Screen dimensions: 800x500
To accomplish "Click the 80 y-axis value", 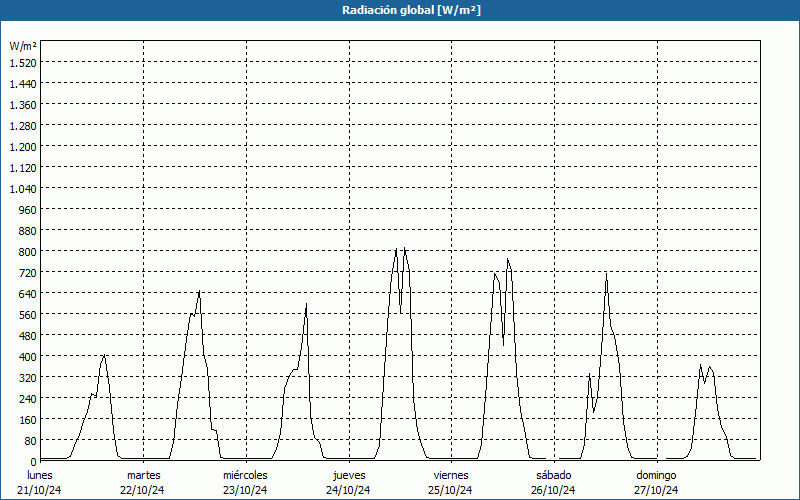I will point(30,441).
